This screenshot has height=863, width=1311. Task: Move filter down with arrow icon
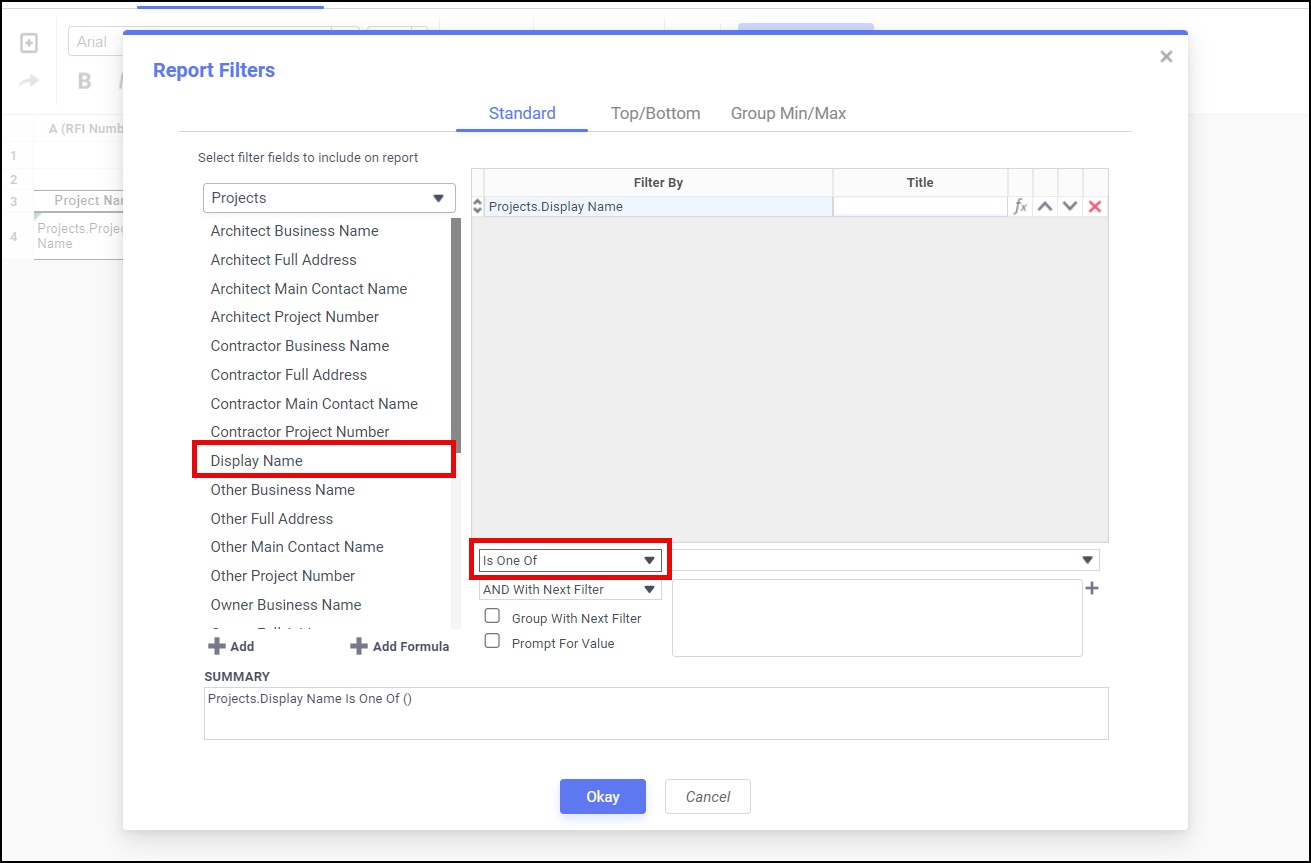[x=1070, y=207]
